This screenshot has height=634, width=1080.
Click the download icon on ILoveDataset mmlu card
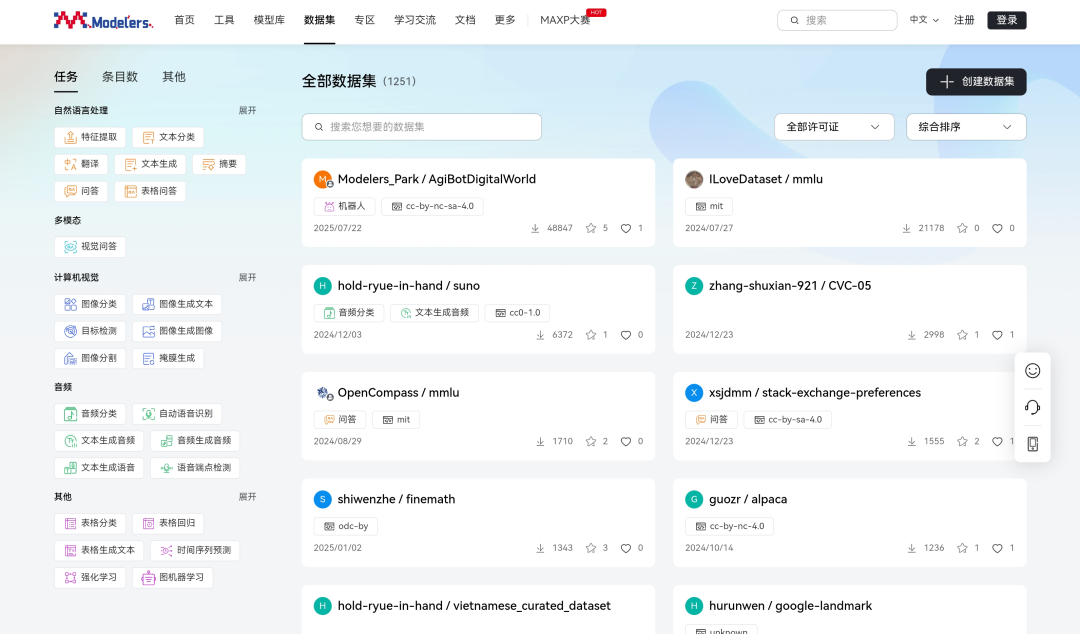(906, 228)
